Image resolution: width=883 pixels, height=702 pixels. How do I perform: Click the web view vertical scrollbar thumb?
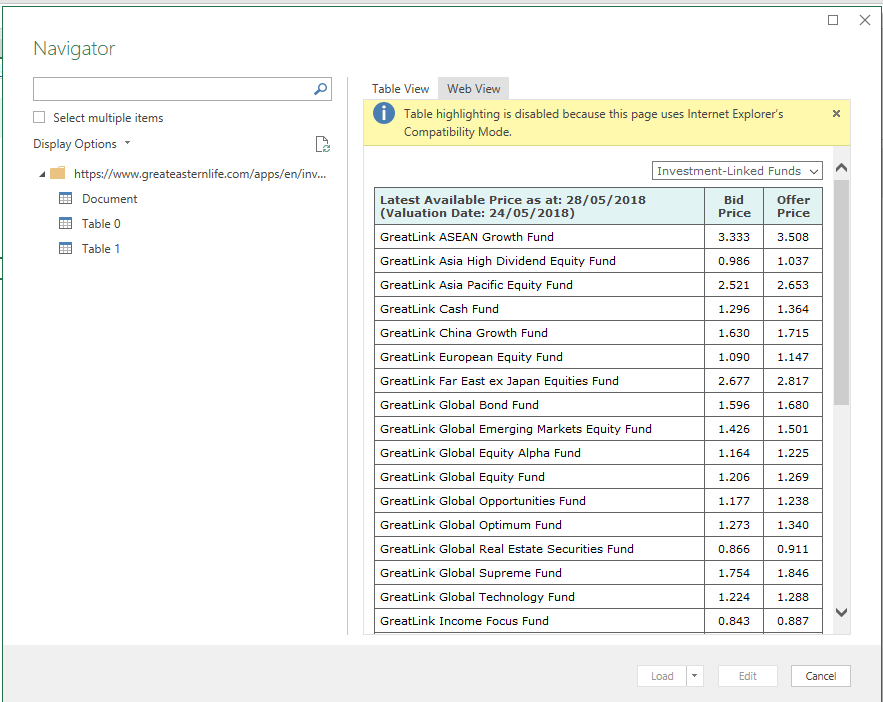(841, 292)
